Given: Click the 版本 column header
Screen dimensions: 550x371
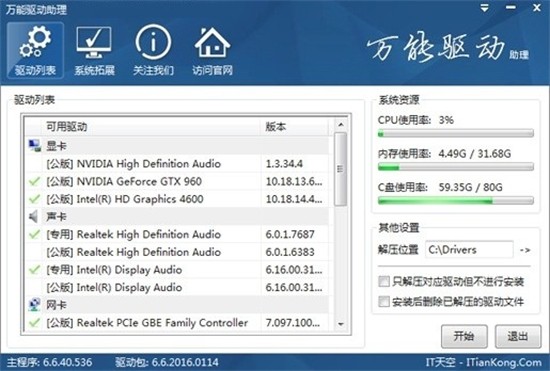Looking at the screenshot, I should 295,127.
